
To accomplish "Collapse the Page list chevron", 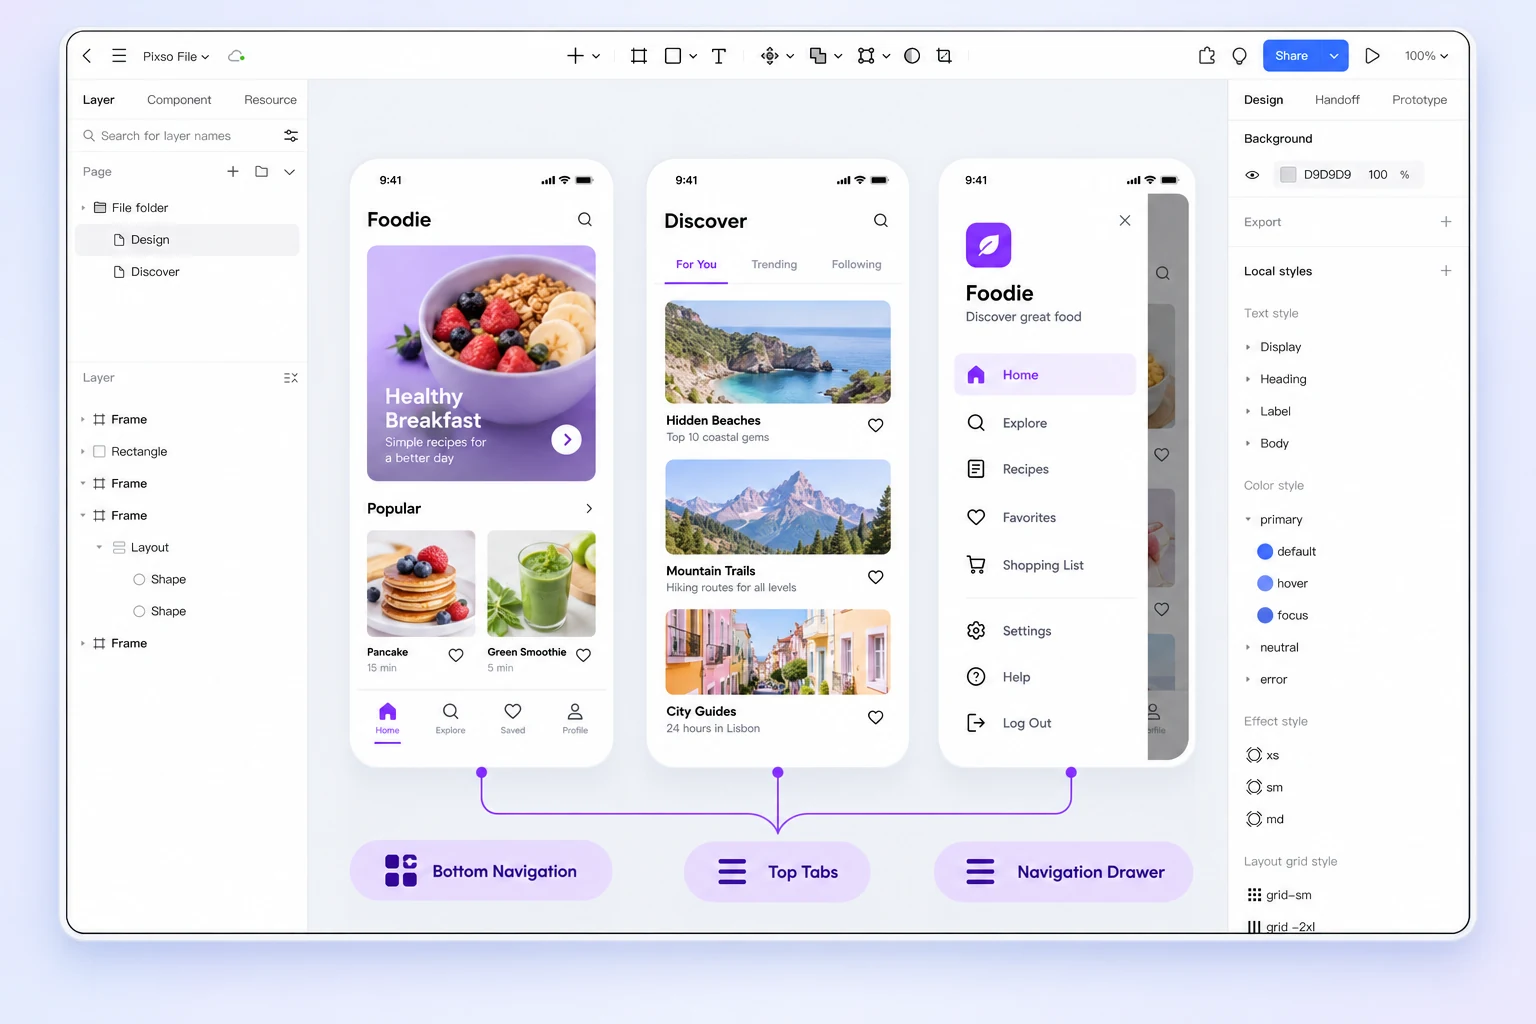I will pos(290,172).
